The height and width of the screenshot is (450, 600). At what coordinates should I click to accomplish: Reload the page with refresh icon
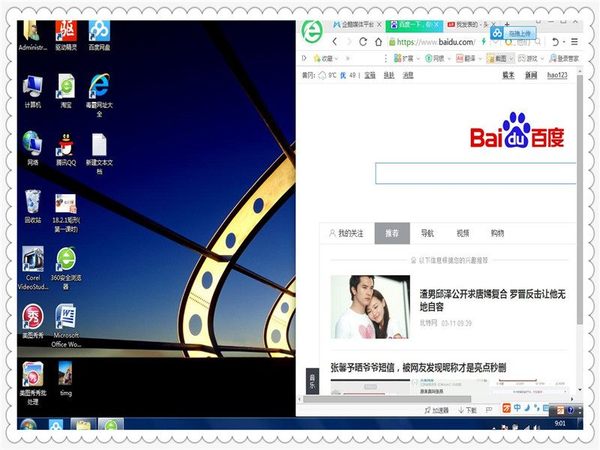pyautogui.click(x=363, y=42)
